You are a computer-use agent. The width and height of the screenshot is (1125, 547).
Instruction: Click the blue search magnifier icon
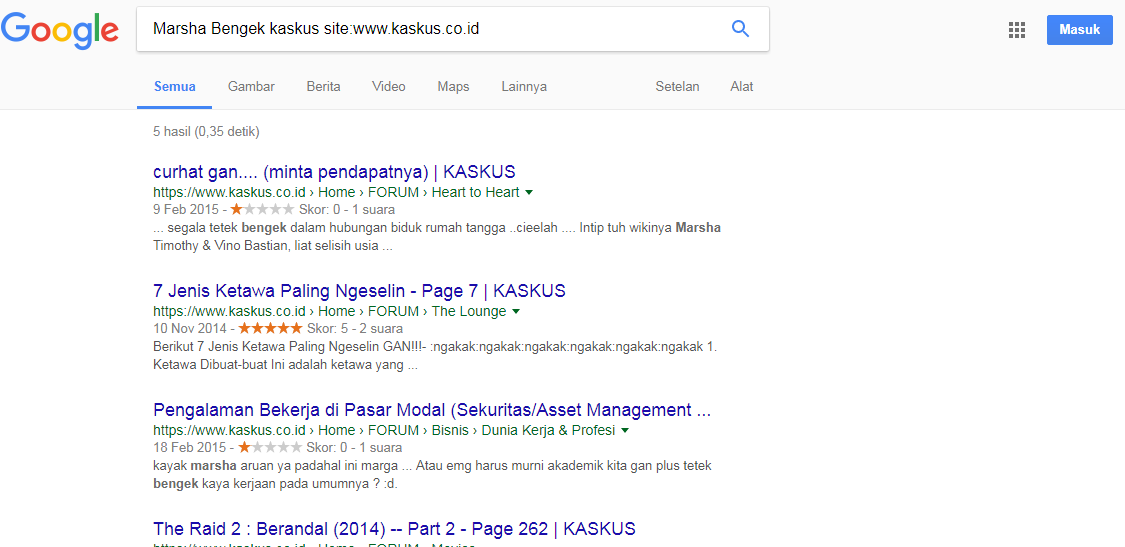pyautogui.click(x=740, y=29)
